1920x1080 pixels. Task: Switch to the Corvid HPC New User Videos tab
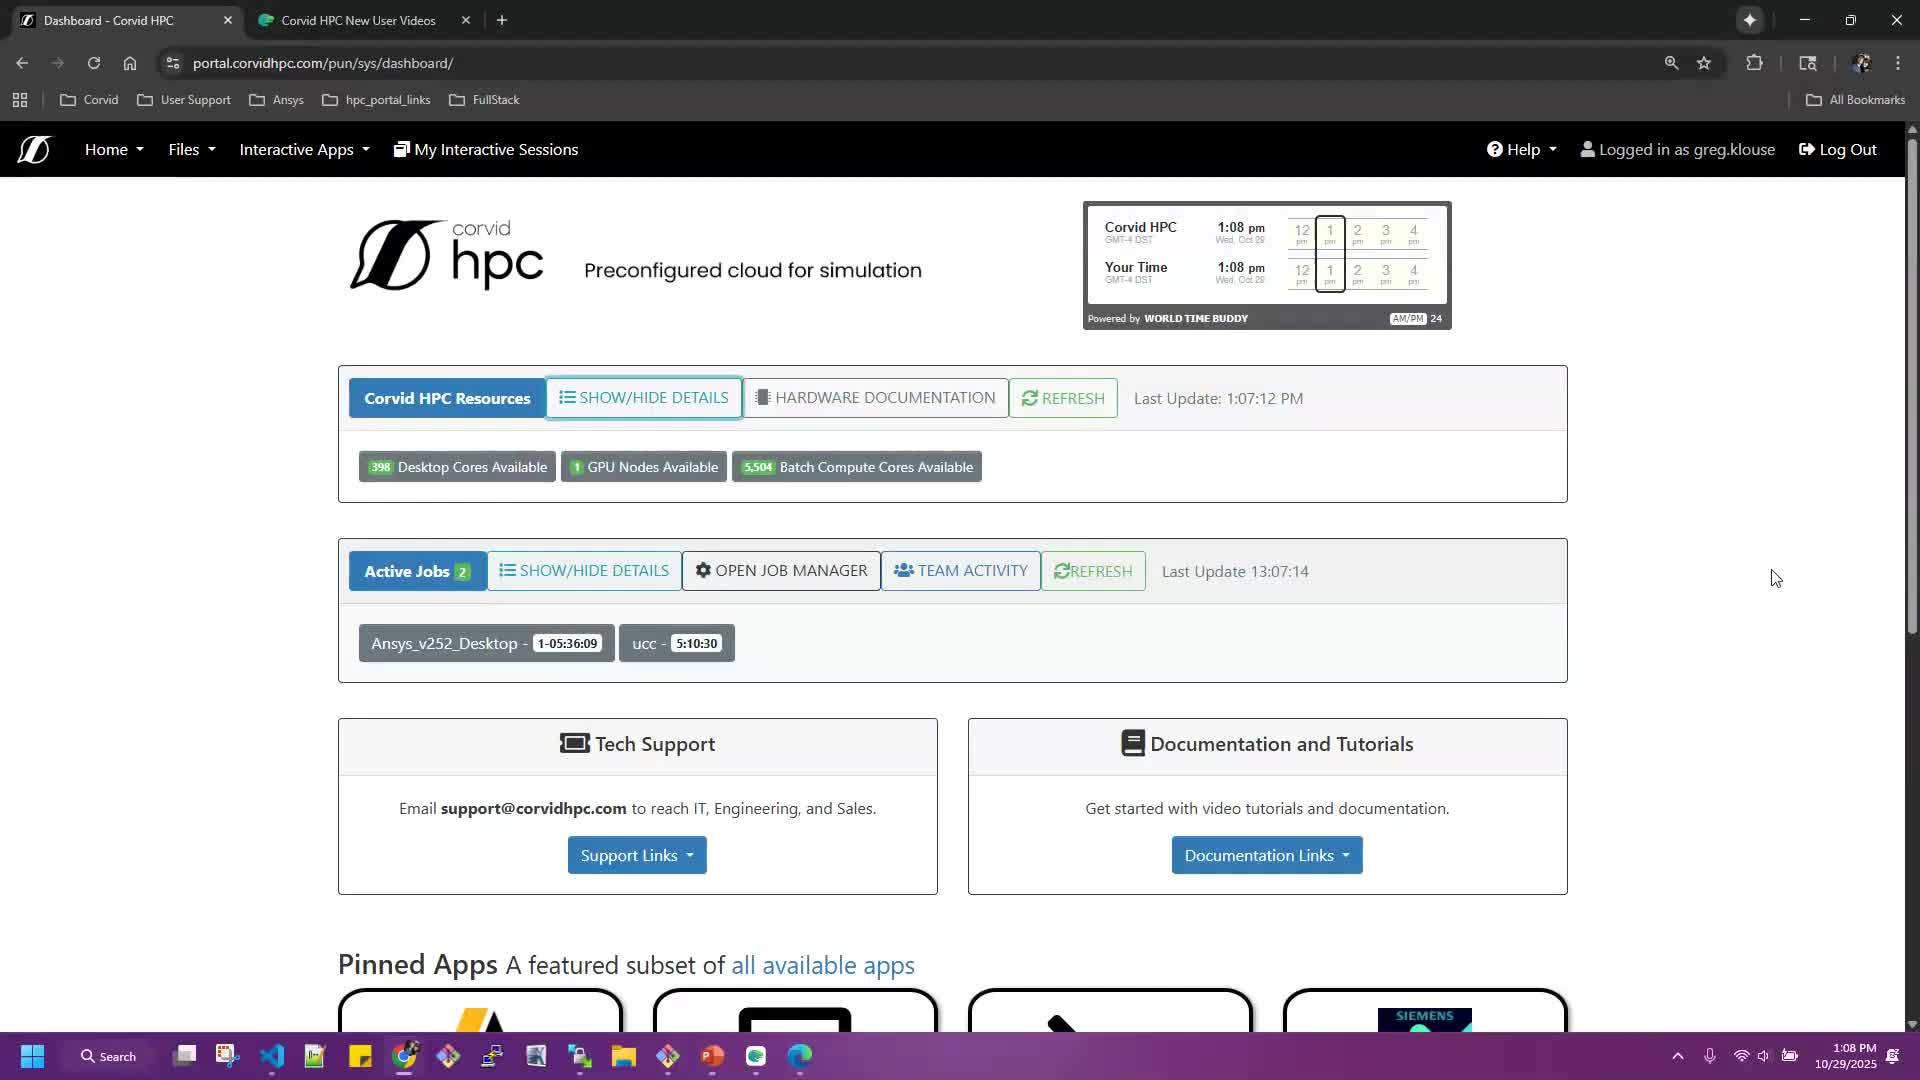358,20
